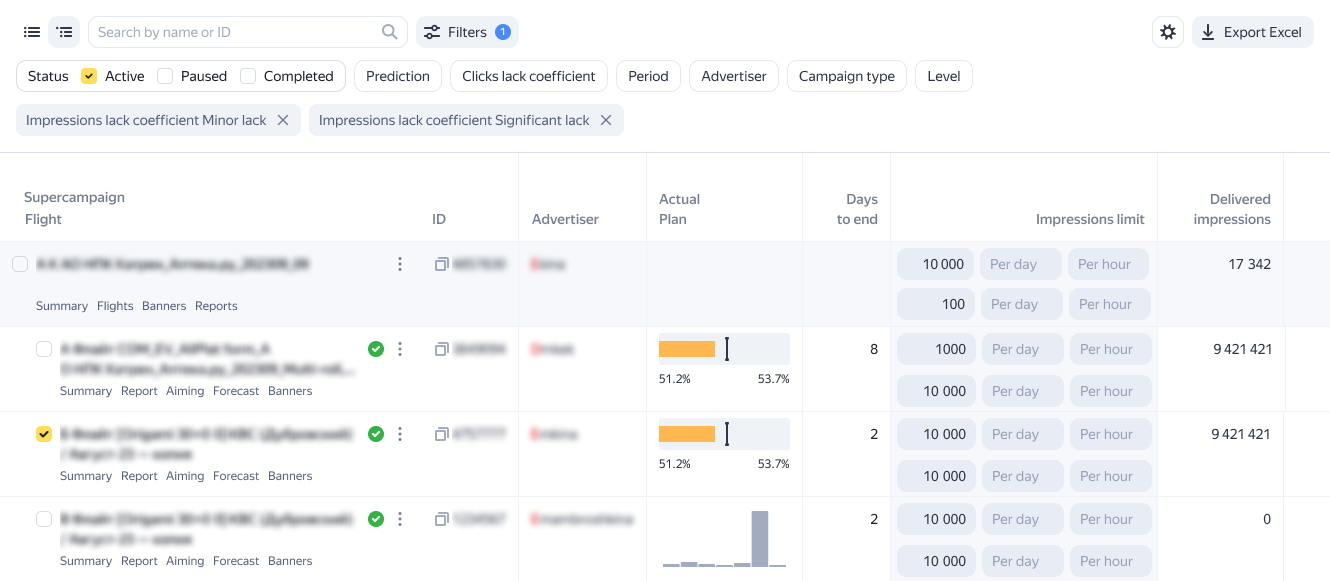The width and height of the screenshot is (1330, 581).
Task: Click green status icon of last flight
Action: [x=376, y=519]
